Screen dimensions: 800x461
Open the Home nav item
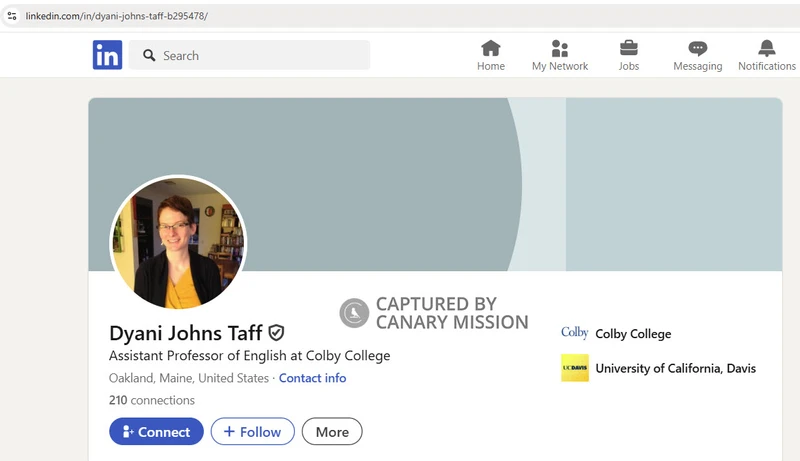(x=491, y=56)
